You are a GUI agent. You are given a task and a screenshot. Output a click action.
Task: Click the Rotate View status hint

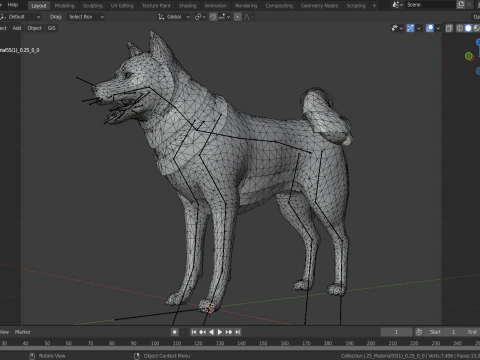48,356
